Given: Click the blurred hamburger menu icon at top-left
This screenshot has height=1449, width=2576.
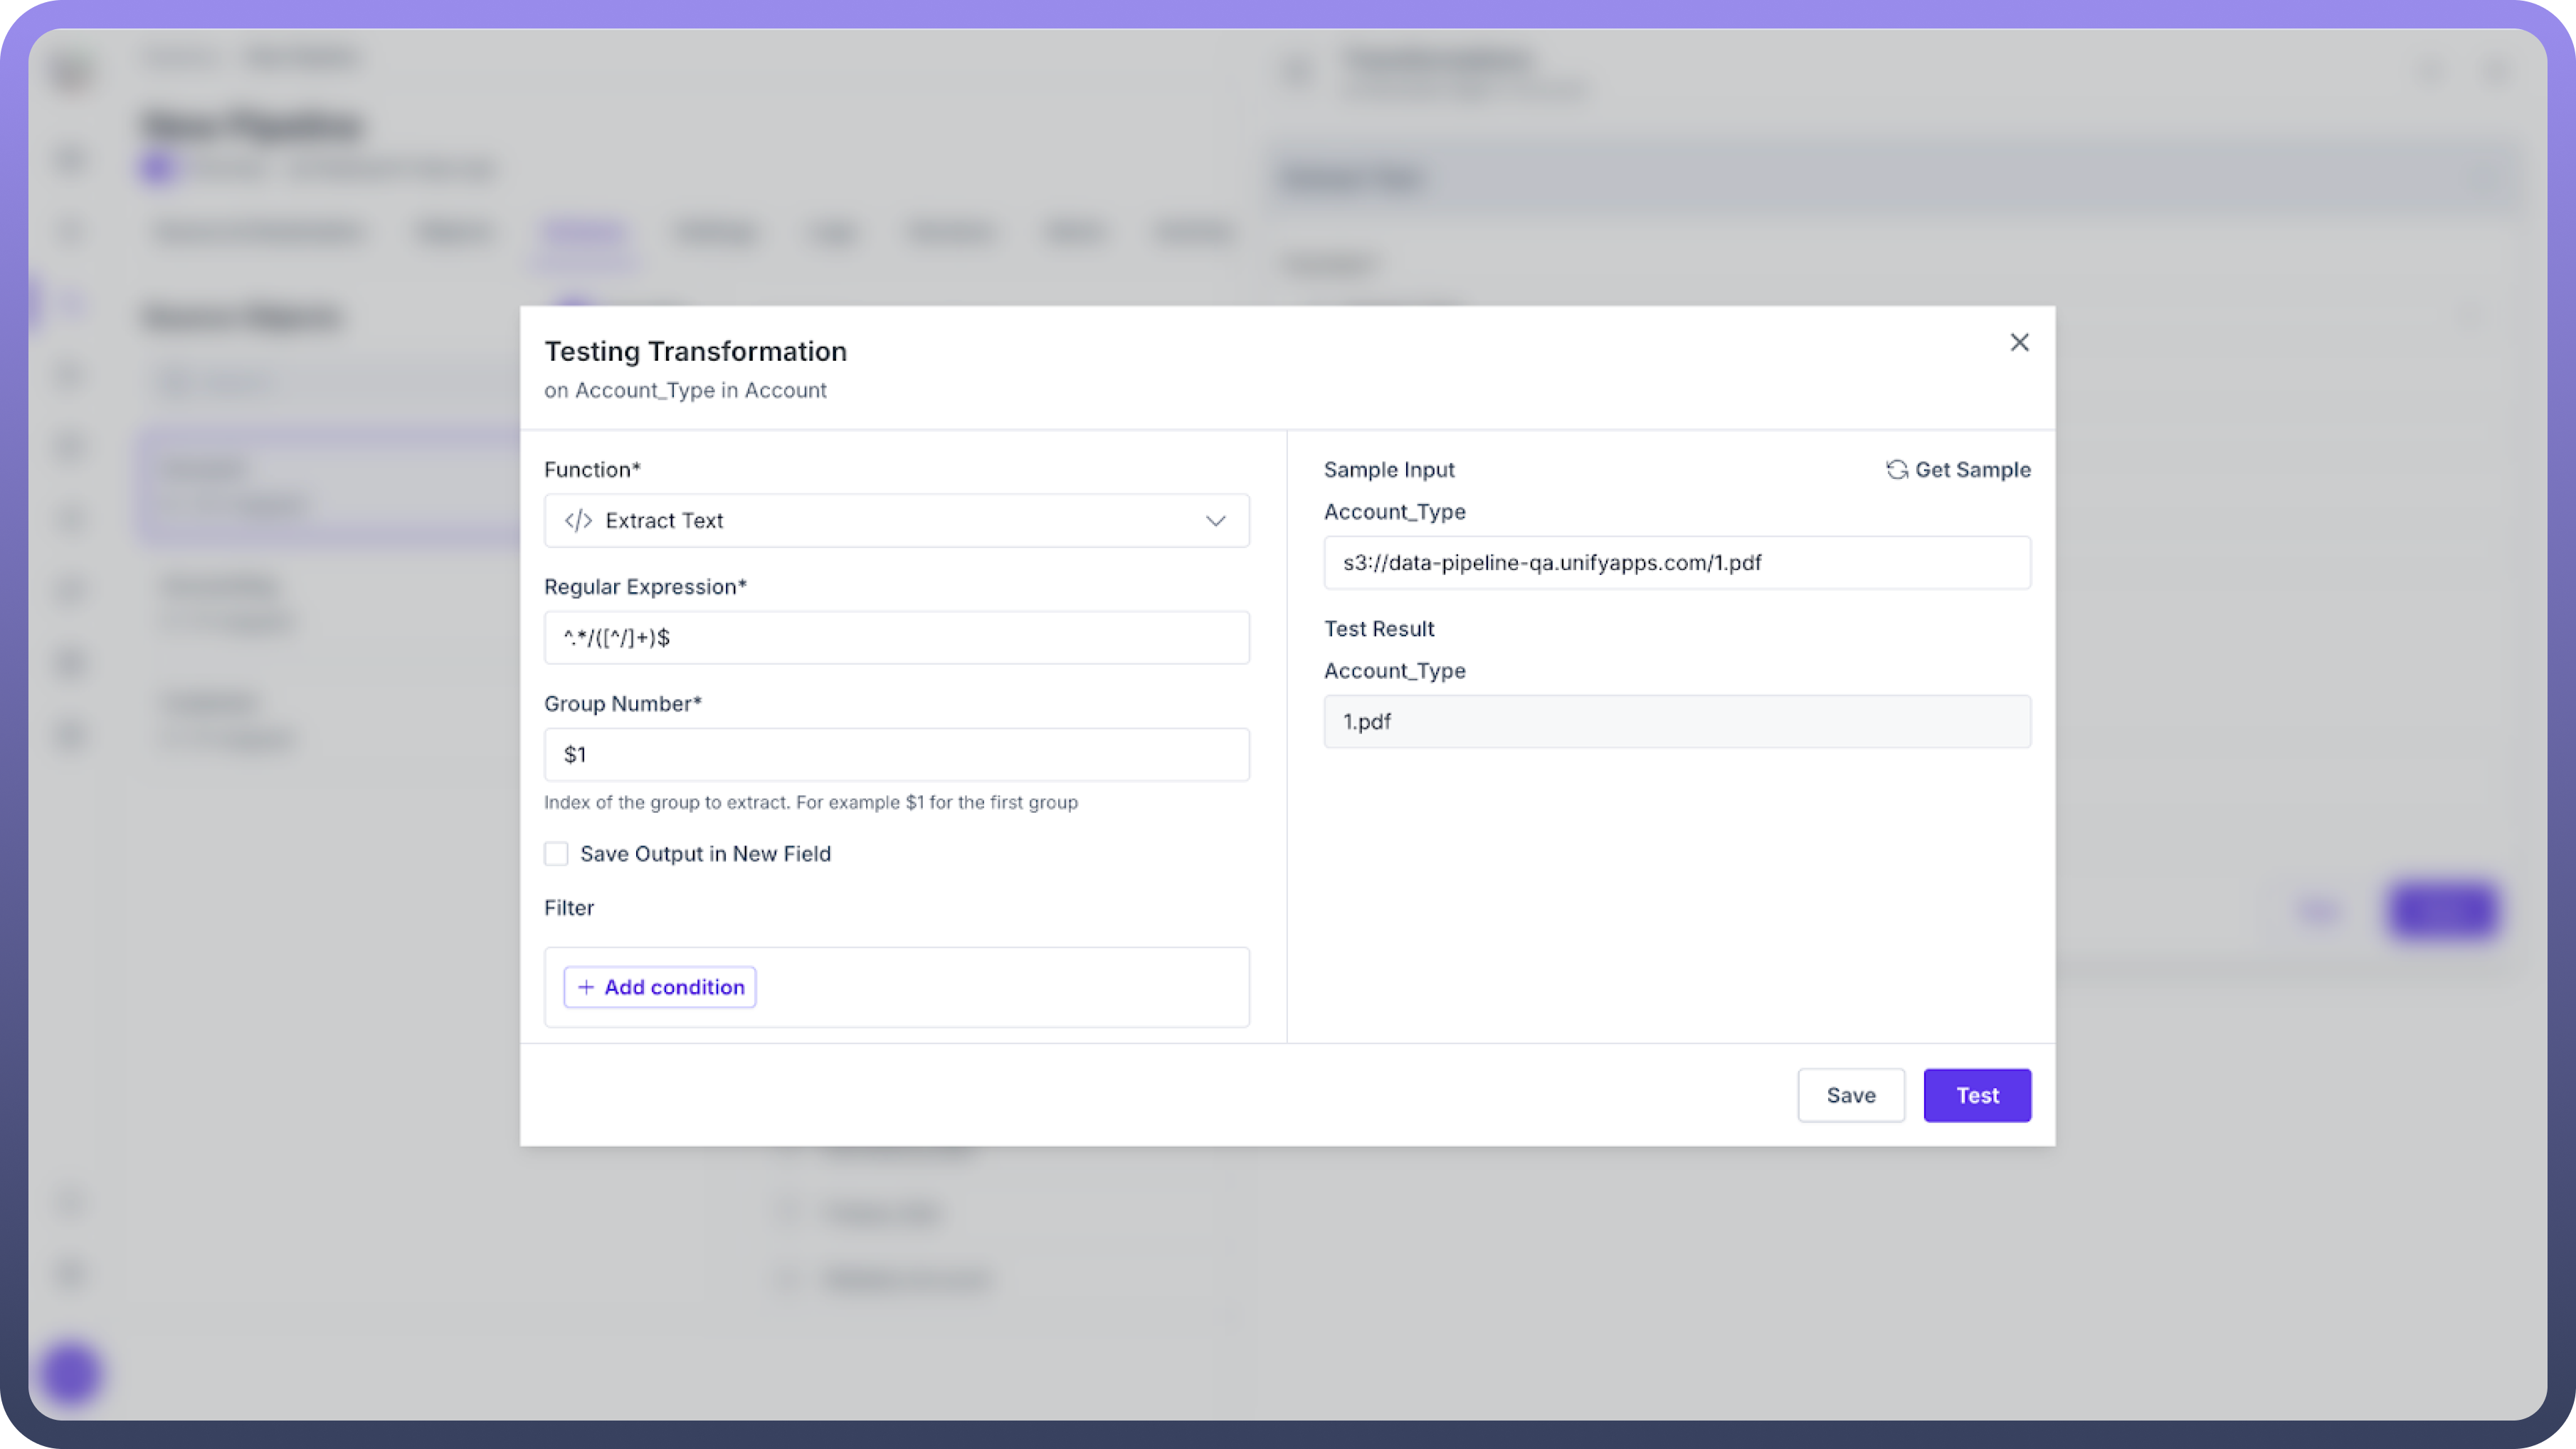Looking at the screenshot, I should [72, 73].
